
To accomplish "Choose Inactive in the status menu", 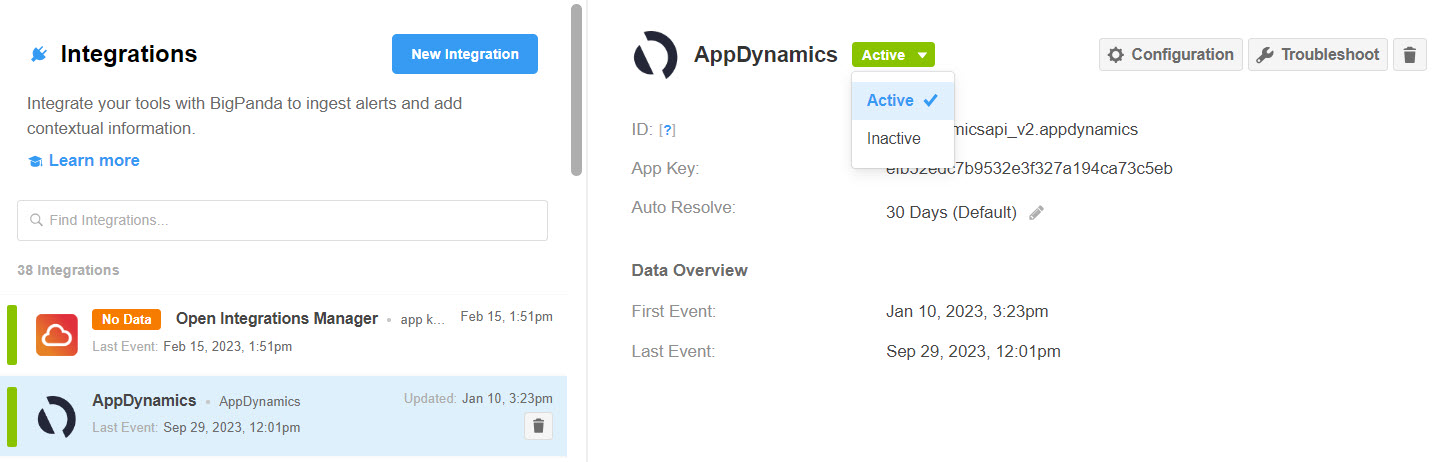I will (x=903, y=138).
